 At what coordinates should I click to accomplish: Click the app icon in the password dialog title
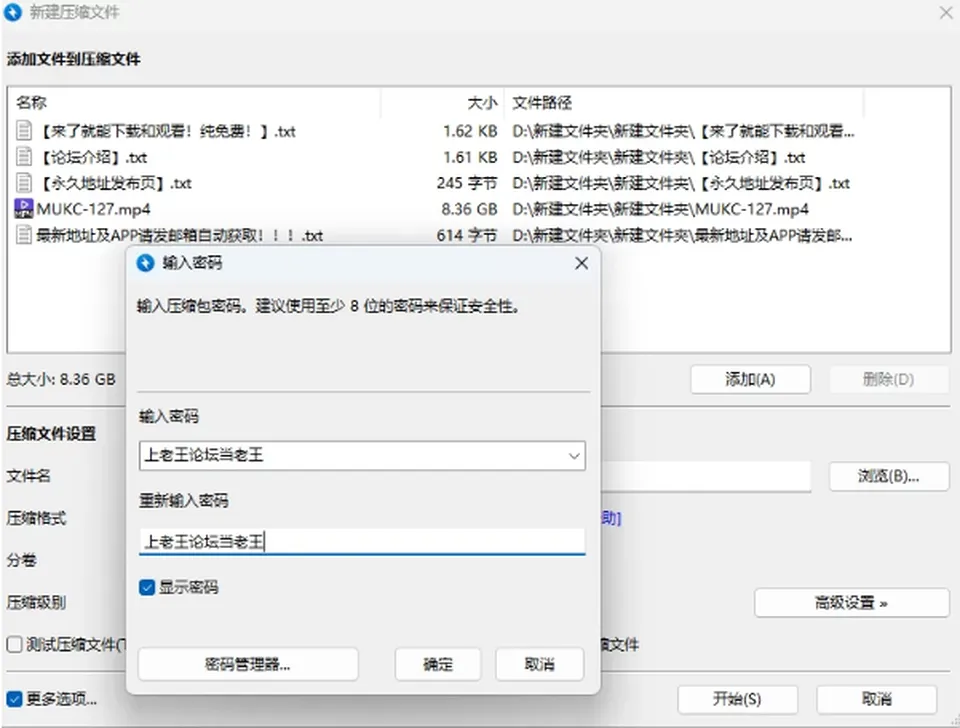tap(146, 263)
